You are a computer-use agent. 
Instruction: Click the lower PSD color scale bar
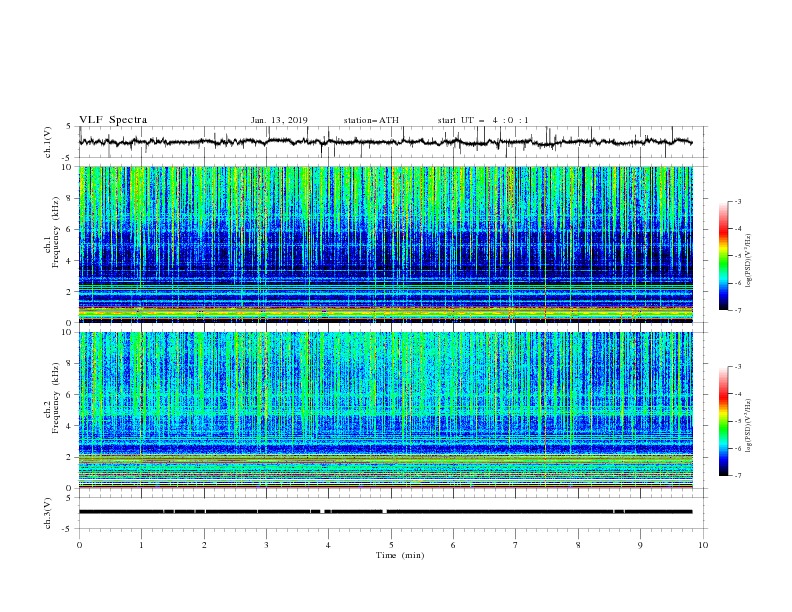(x=723, y=421)
